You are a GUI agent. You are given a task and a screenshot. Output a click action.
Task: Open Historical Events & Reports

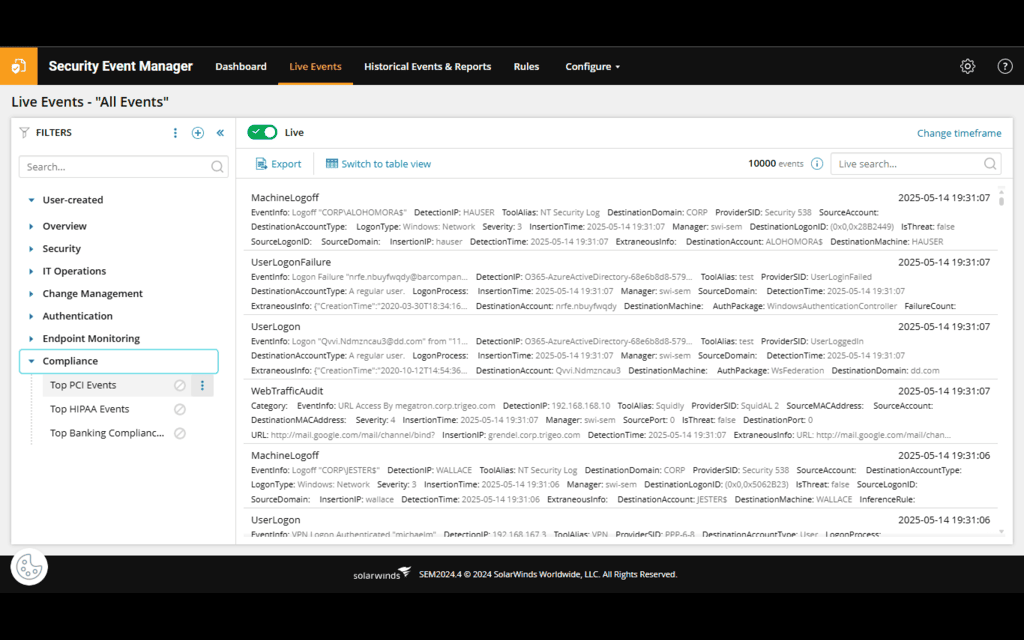pos(427,66)
